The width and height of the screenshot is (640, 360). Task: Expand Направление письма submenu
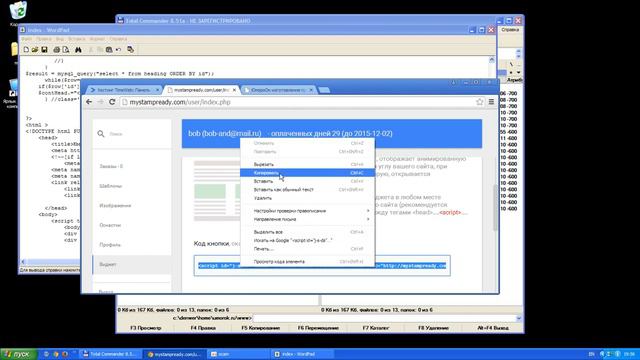tap(307, 219)
